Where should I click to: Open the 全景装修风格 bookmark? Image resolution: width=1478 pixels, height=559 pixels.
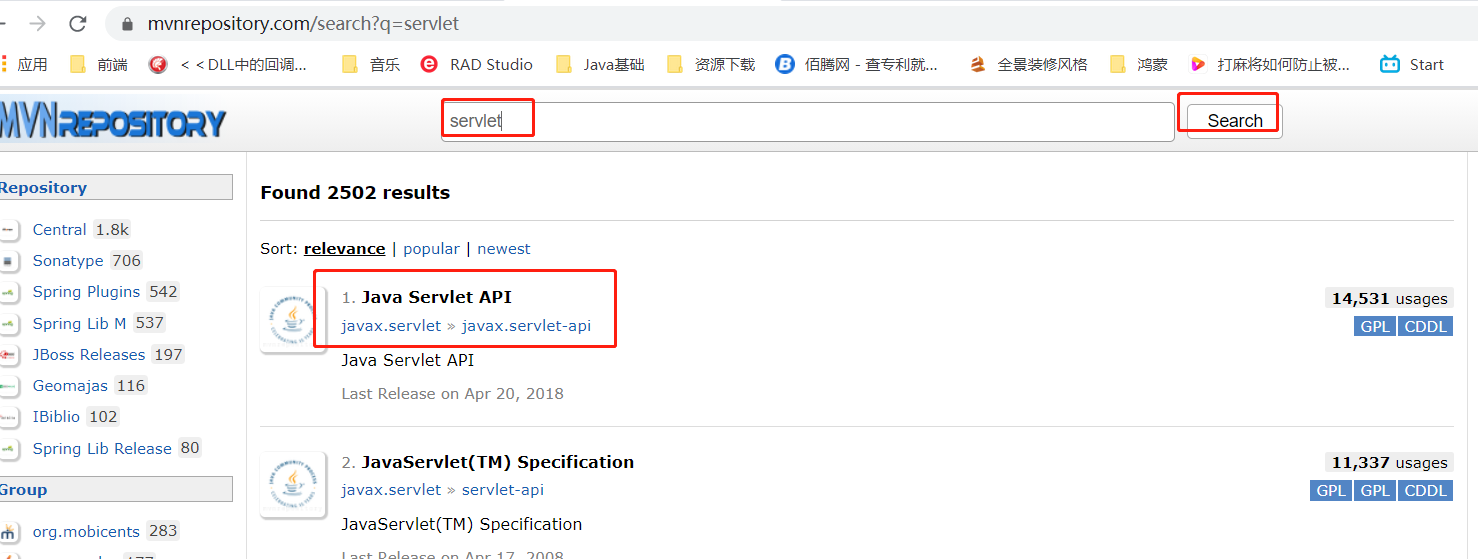pyautogui.click(x=1029, y=64)
